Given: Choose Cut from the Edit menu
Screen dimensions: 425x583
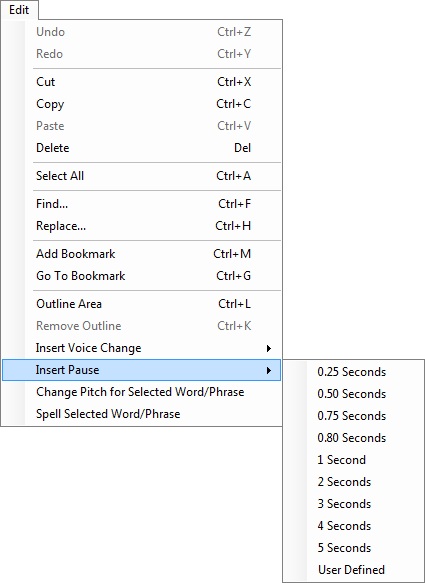Looking at the screenshot, I should coord(141,82).
